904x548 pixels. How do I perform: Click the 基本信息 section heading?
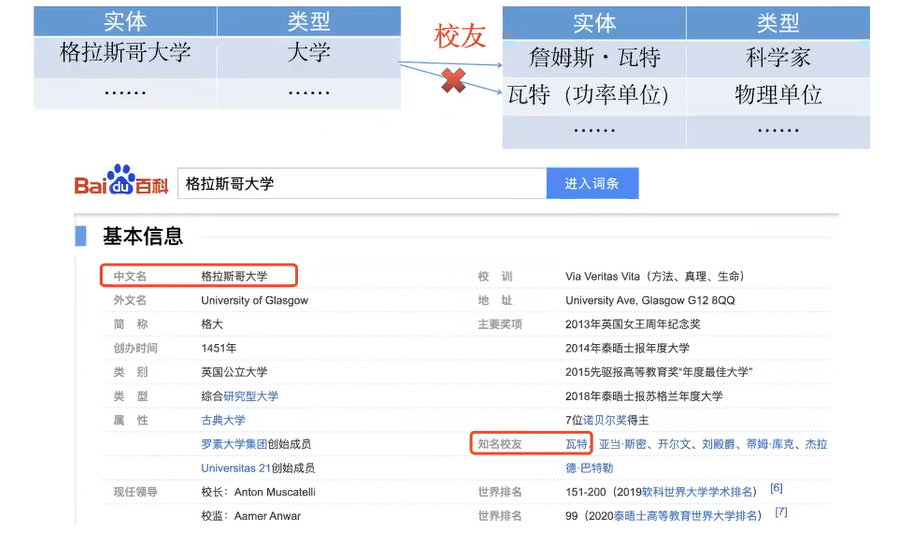pyautogui.click(x=143, y=236)
